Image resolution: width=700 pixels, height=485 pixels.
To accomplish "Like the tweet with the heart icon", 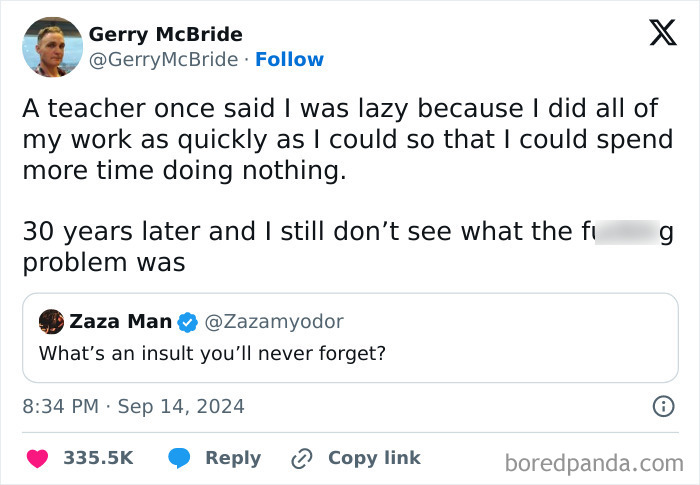I will 37,458.
